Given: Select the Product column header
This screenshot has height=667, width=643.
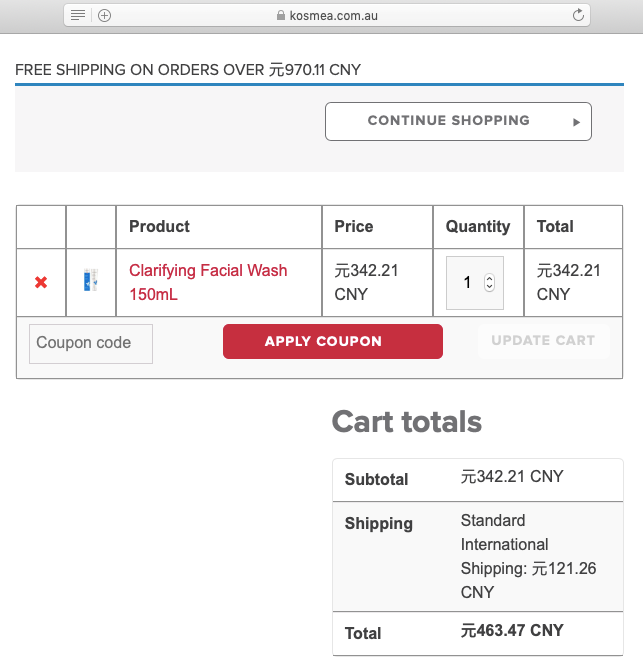Looking at the screenshot, I should pyautogui.click(x=159, y=226).
